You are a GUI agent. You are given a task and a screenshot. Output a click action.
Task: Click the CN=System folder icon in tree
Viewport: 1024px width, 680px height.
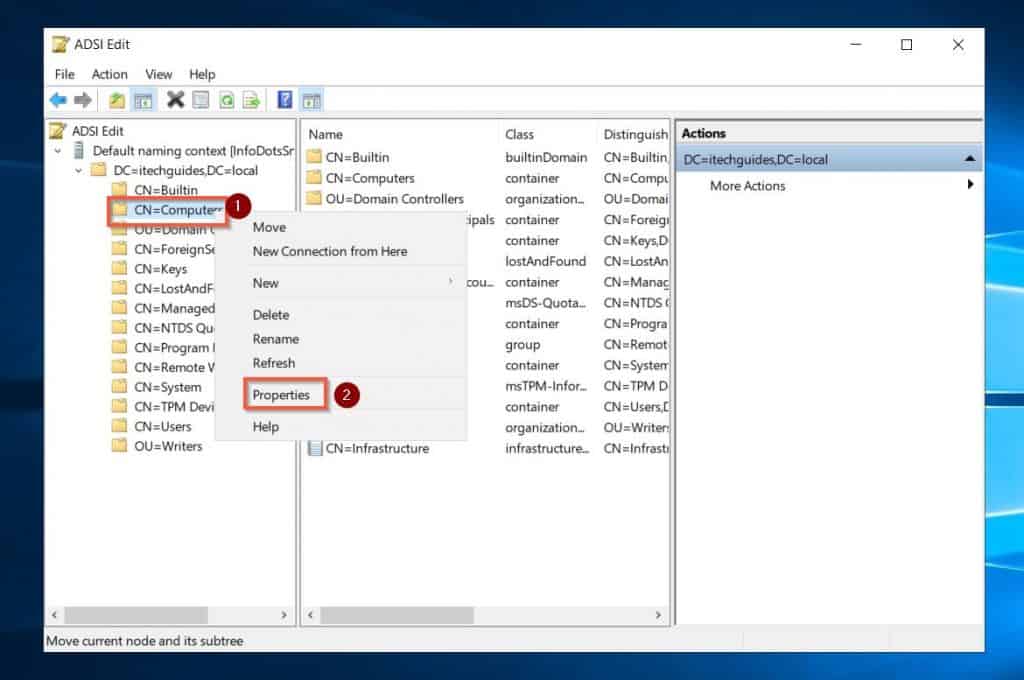(120, 387)
